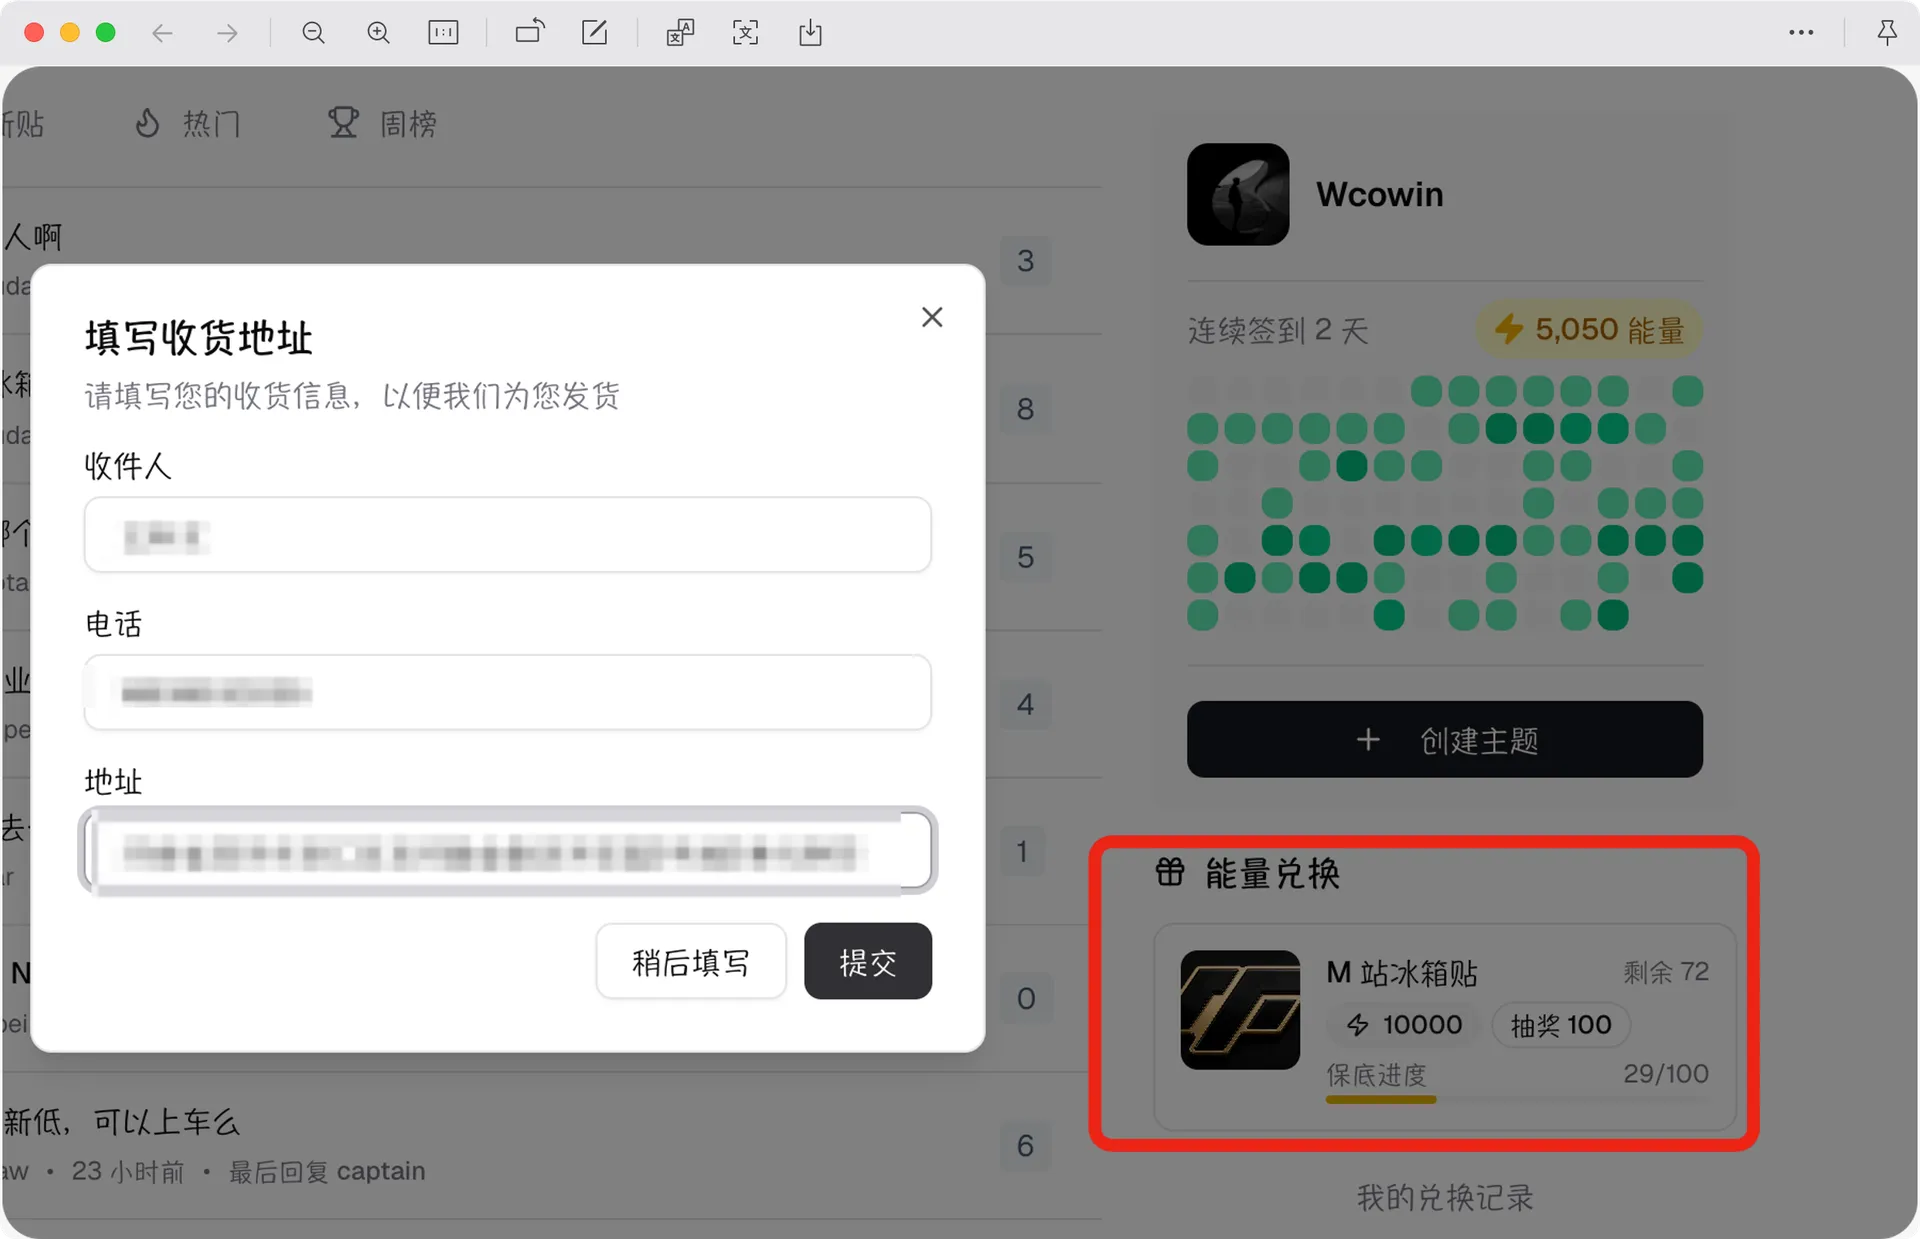
Task: Click the 创建主题 button
Action: click(1445, 739)
